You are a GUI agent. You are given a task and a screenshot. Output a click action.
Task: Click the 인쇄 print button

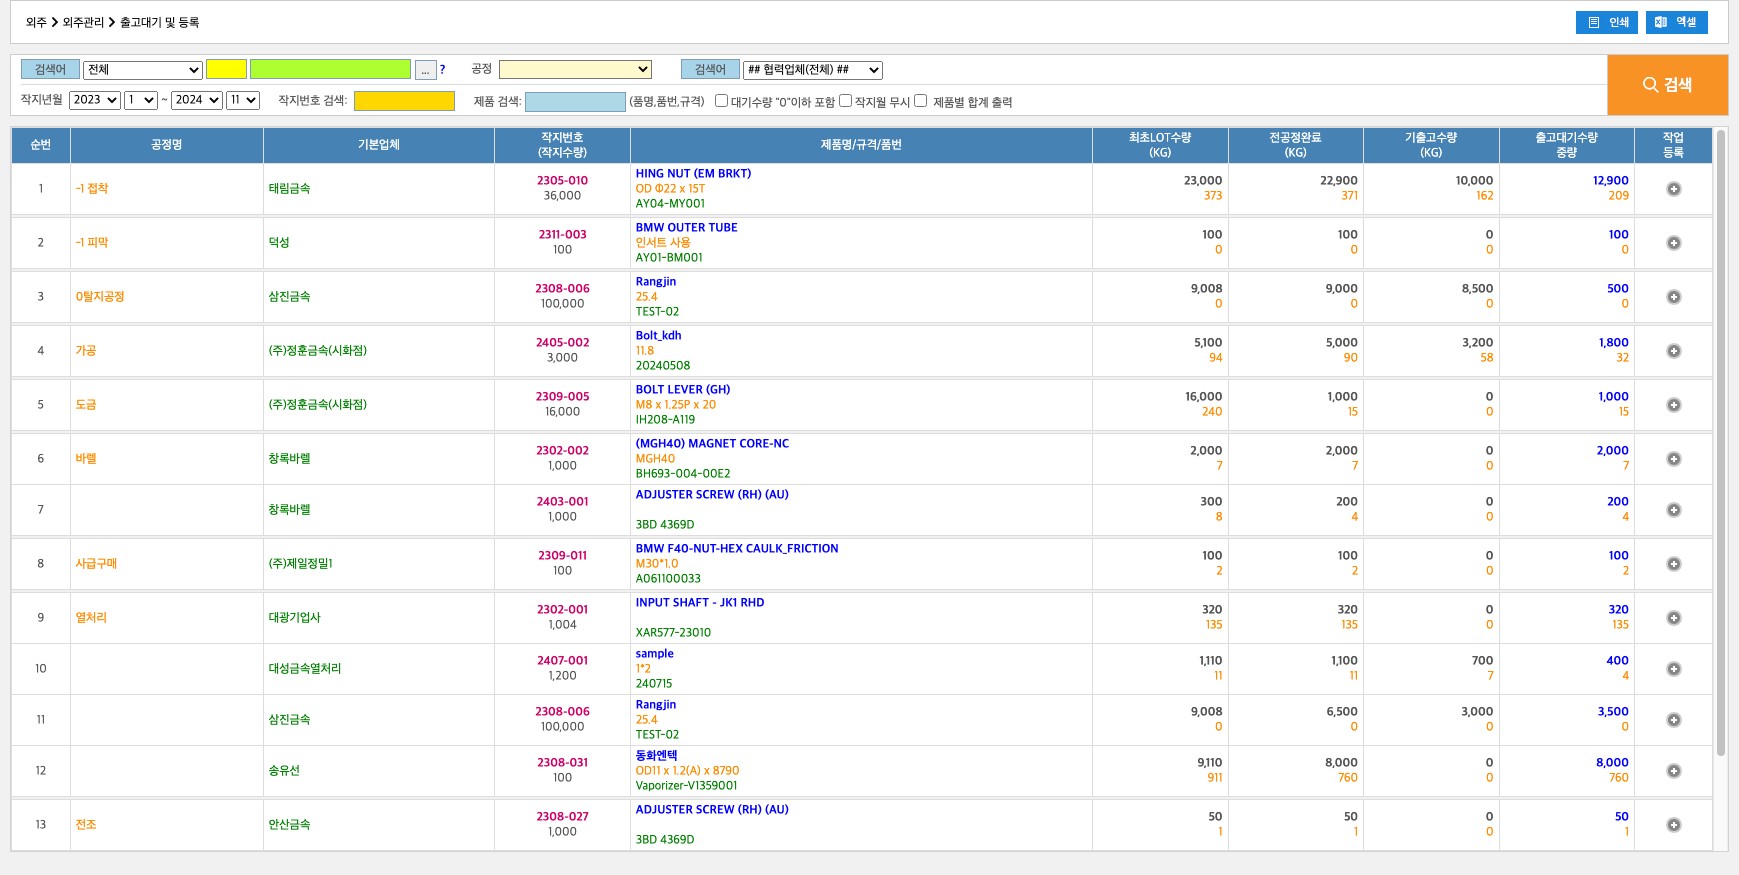click(1606, 22)
